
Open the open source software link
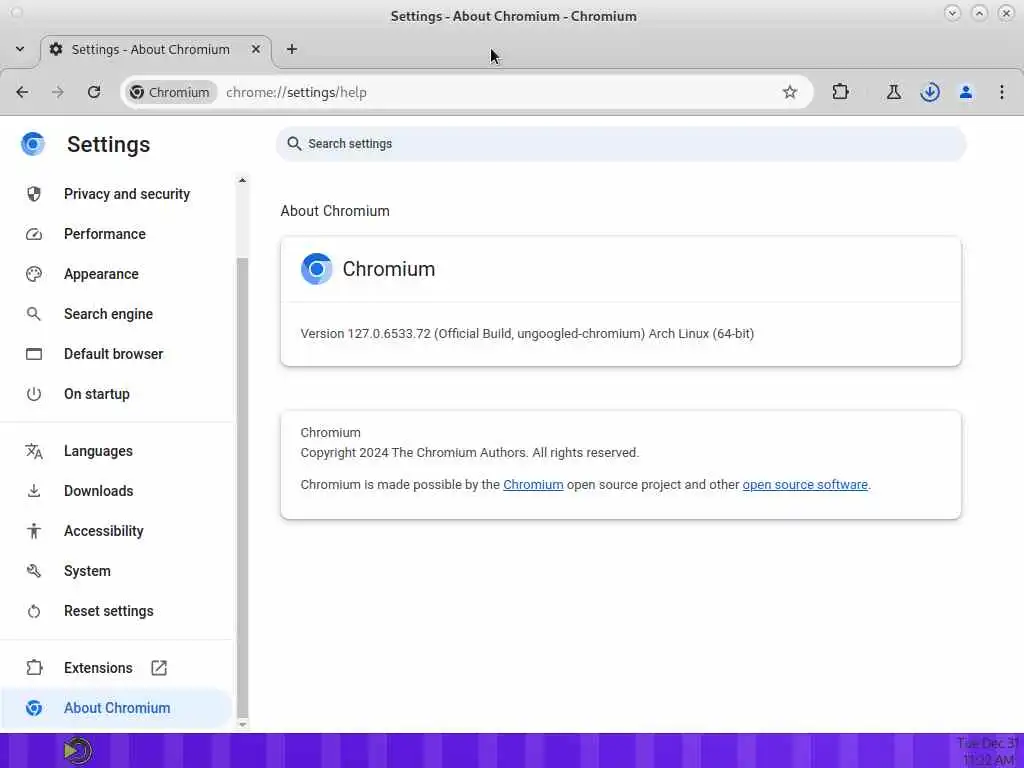805,485
